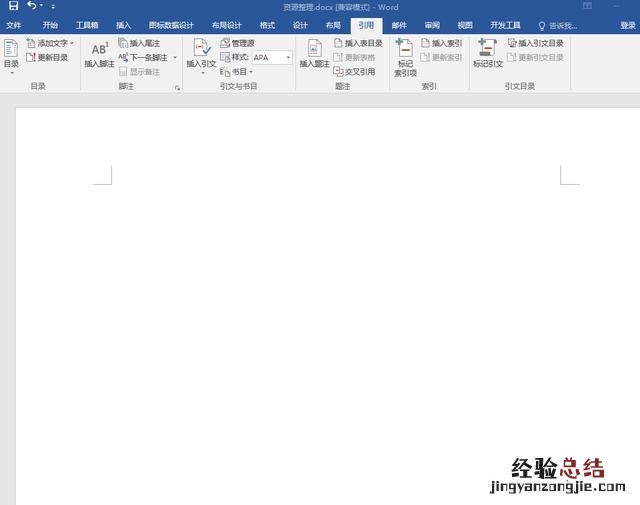
Task: Switch to the 邮件 tab
Action: coord(399,25)
